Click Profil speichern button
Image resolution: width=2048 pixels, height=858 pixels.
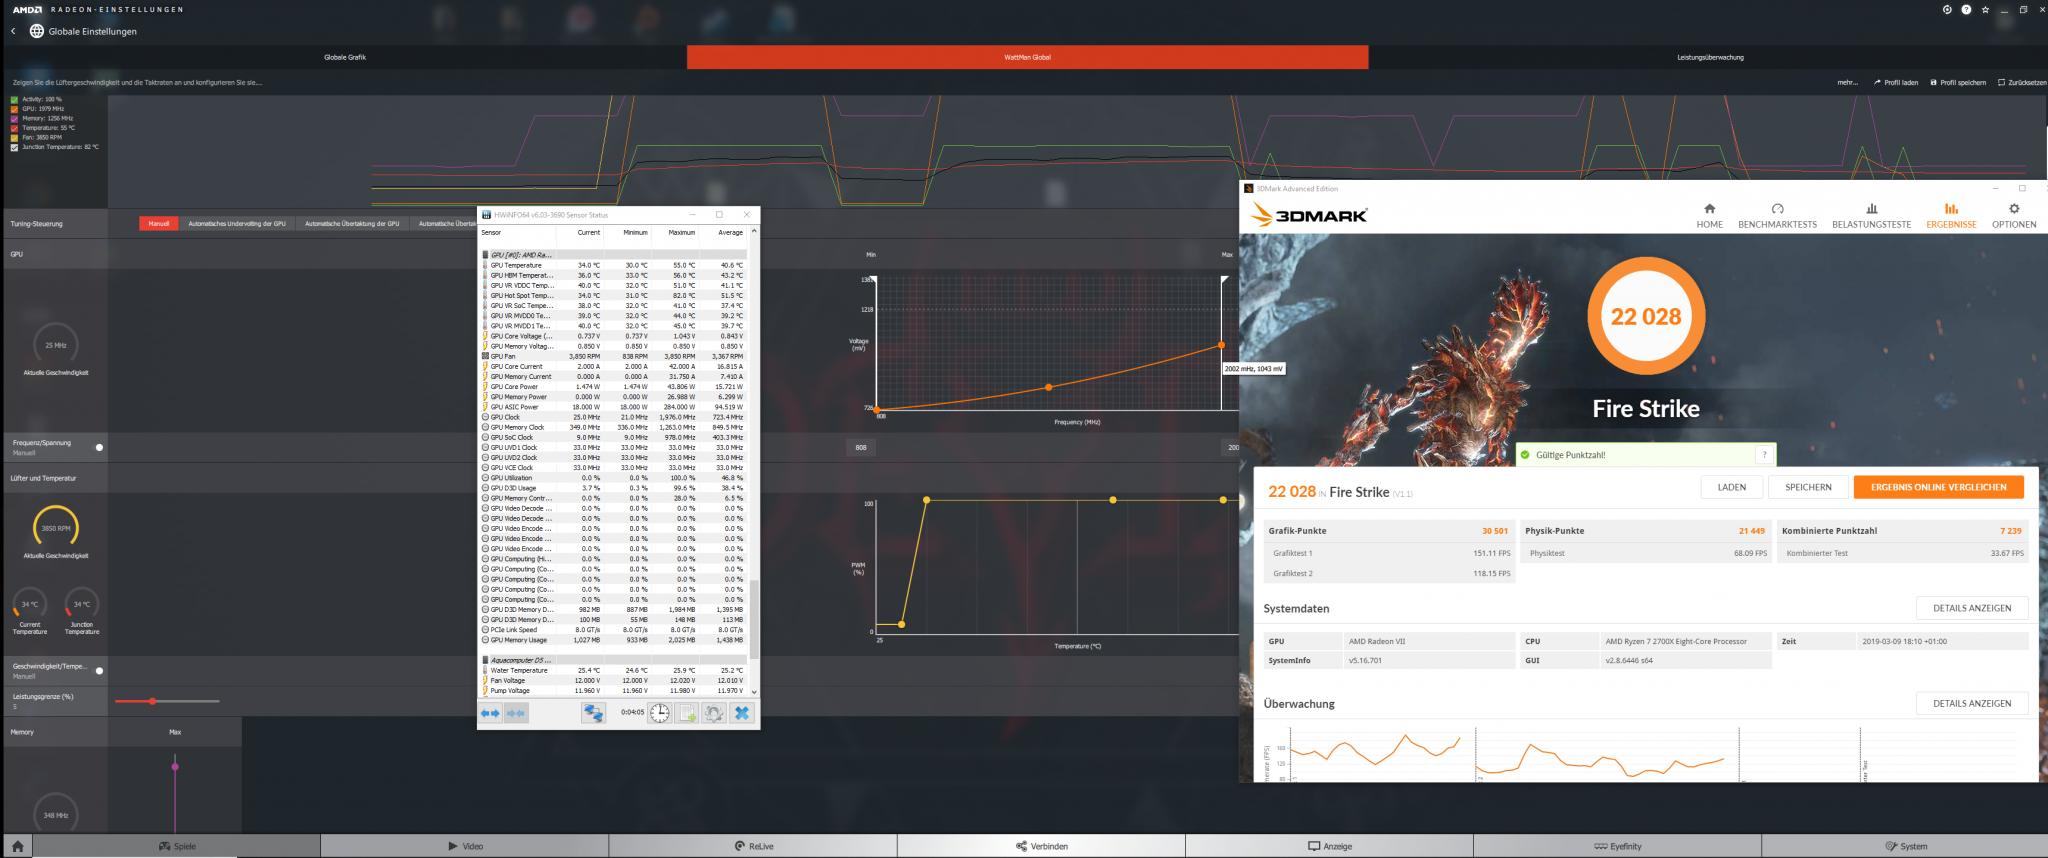pos(1958,83)
